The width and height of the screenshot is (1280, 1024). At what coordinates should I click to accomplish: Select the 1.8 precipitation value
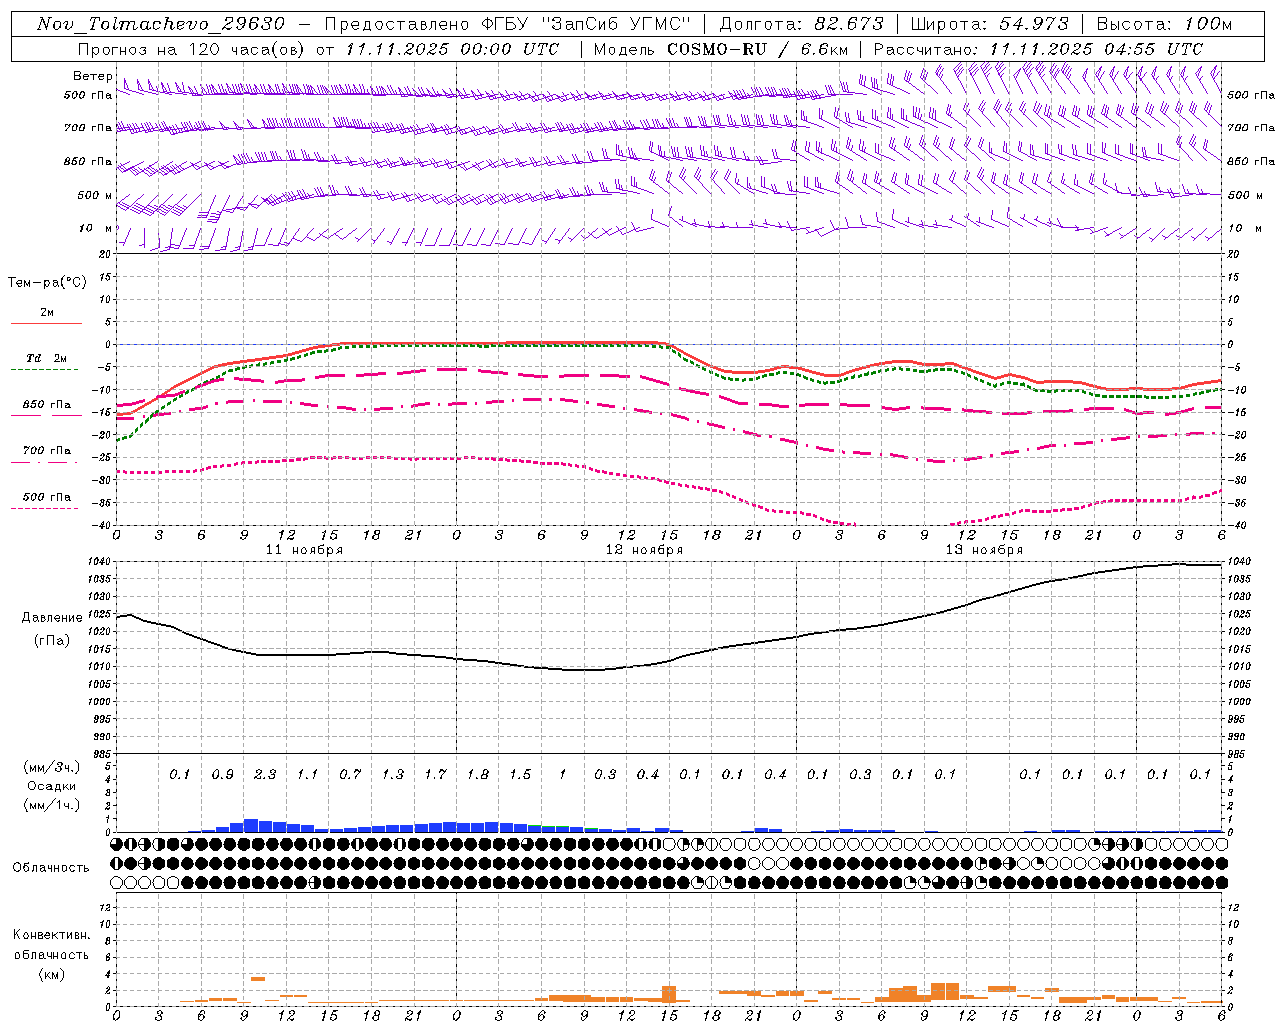(478, 774)
